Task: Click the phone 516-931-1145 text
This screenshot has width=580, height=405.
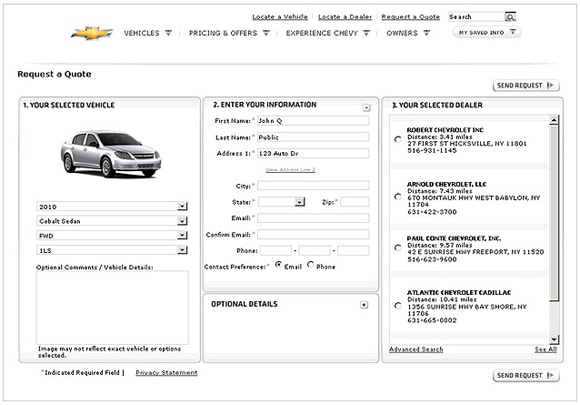Action: 432,151
